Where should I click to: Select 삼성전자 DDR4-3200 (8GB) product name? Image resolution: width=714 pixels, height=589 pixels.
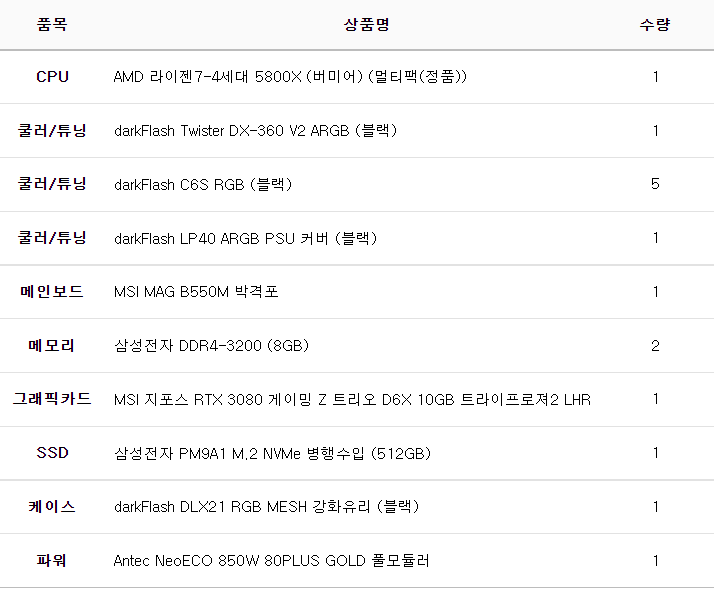(211, 346)
